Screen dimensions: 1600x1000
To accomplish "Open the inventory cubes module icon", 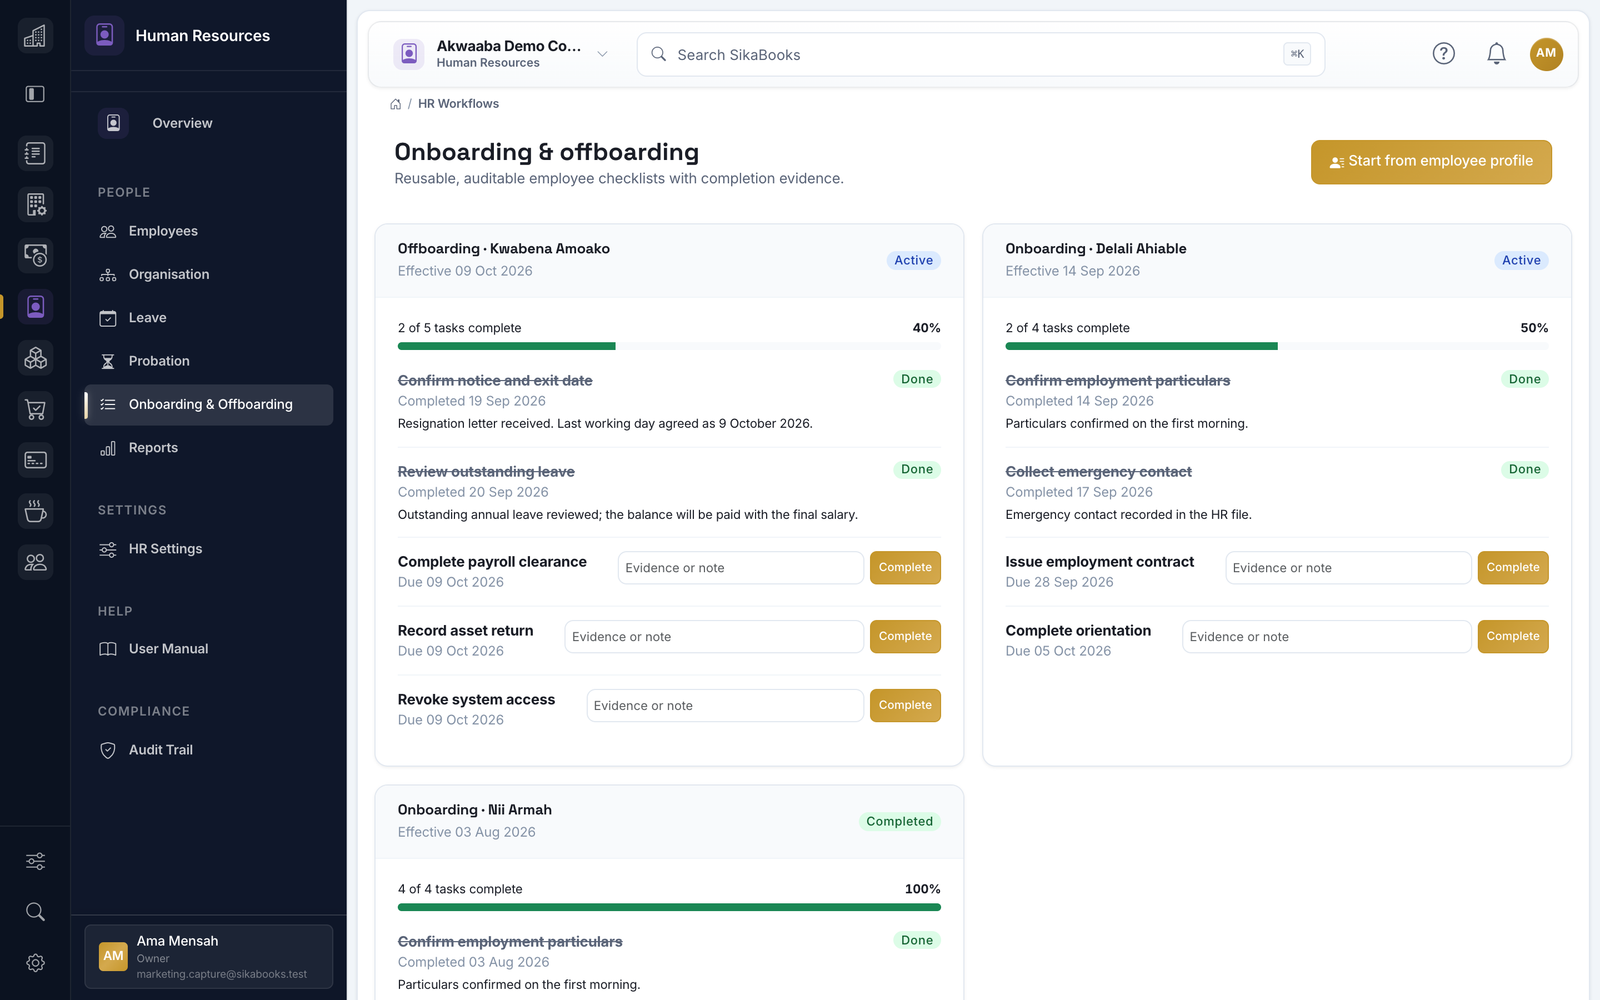I will coord(35,357).
